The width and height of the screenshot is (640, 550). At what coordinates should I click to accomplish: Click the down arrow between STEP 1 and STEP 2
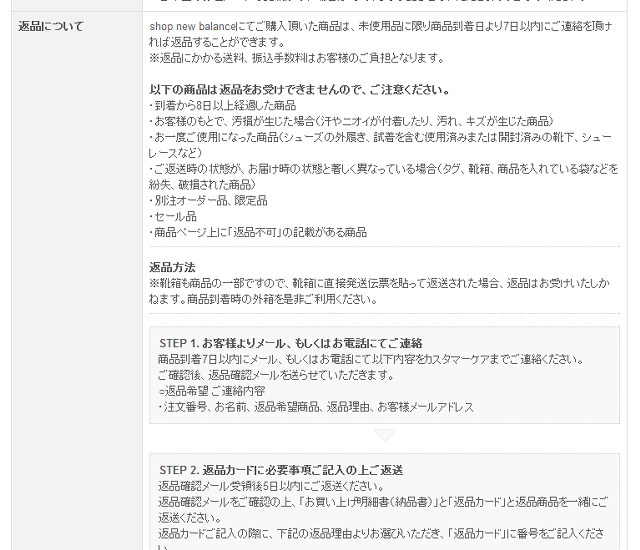[384, 435]
